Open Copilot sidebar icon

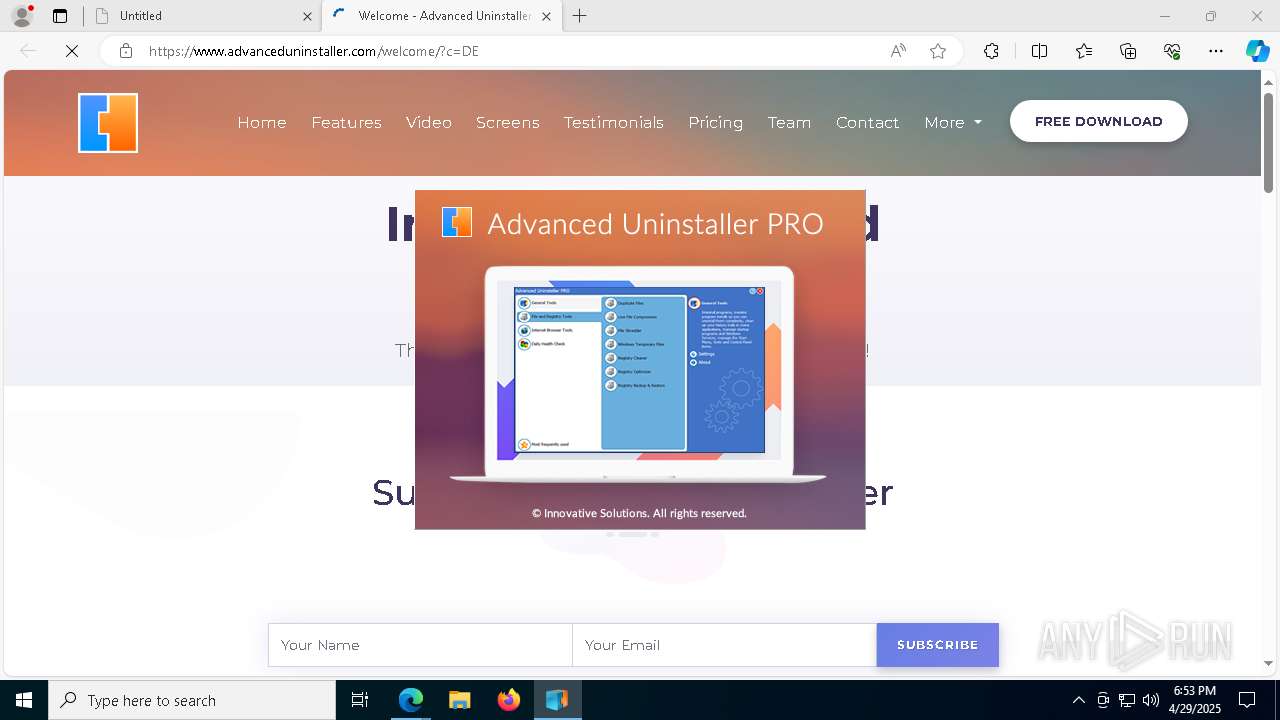1257,51
